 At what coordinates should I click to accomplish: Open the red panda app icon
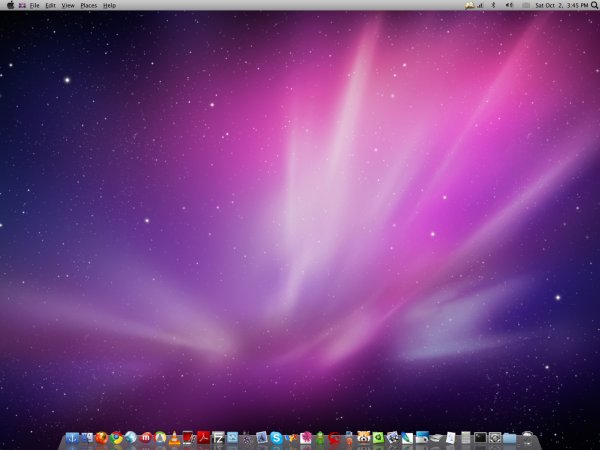pyautogui.click(x=364, y=438)
